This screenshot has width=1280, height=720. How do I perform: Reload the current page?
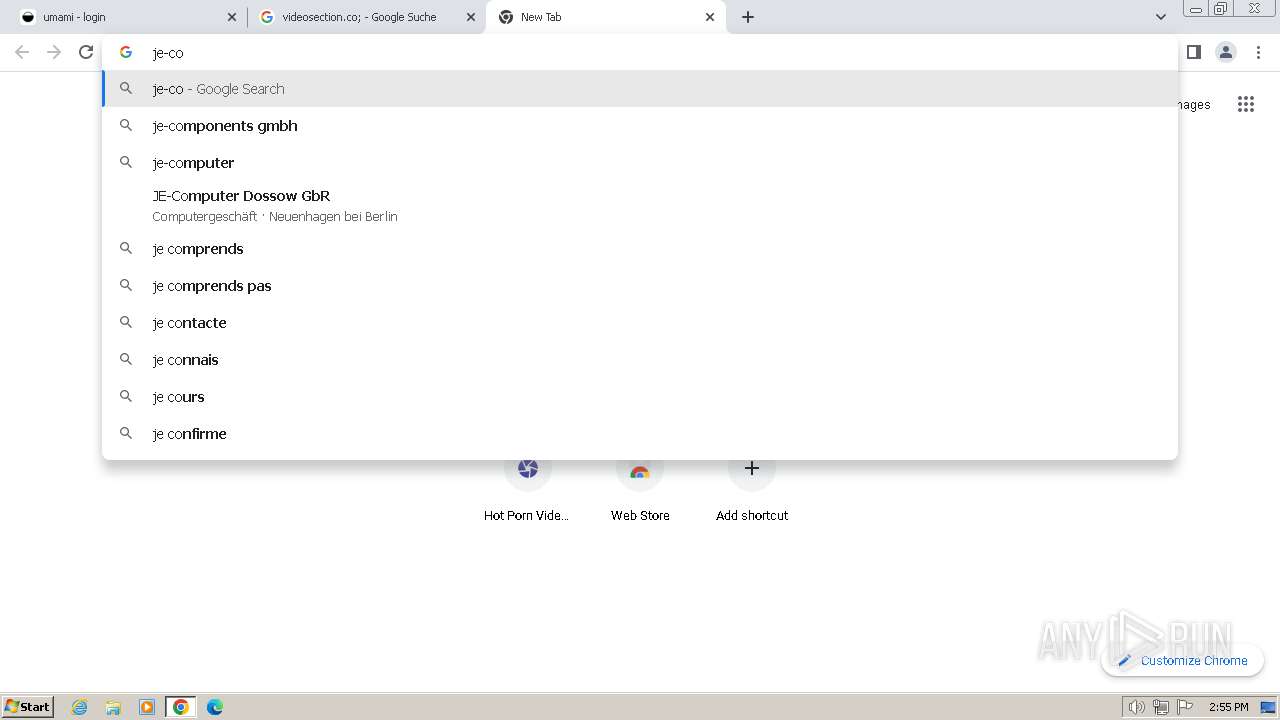86,52
